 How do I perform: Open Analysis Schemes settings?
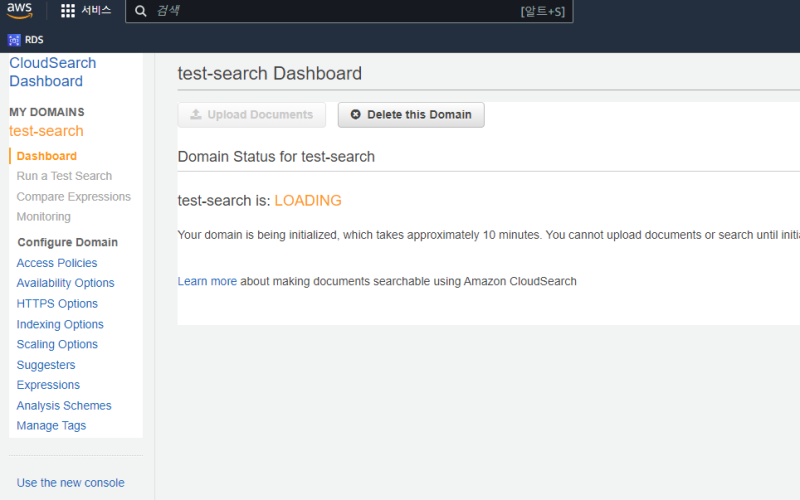[64, 405]
